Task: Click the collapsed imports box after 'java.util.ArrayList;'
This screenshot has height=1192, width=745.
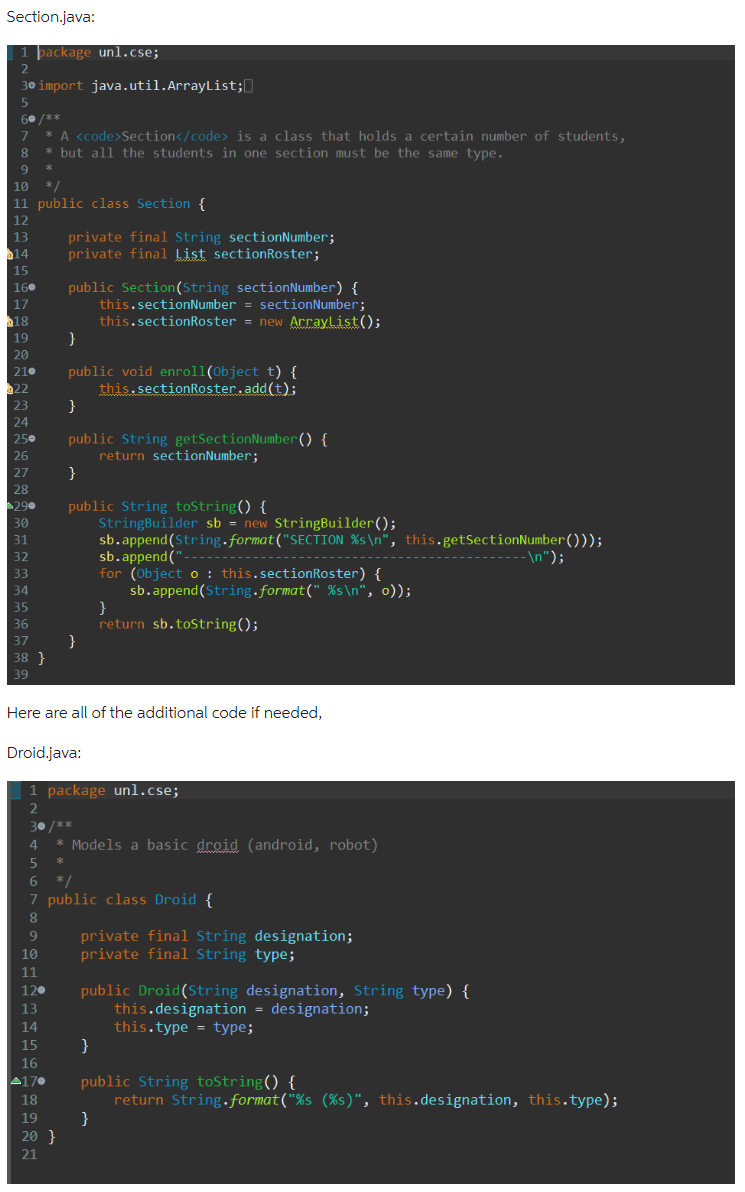Action: [x=249, y=86]
